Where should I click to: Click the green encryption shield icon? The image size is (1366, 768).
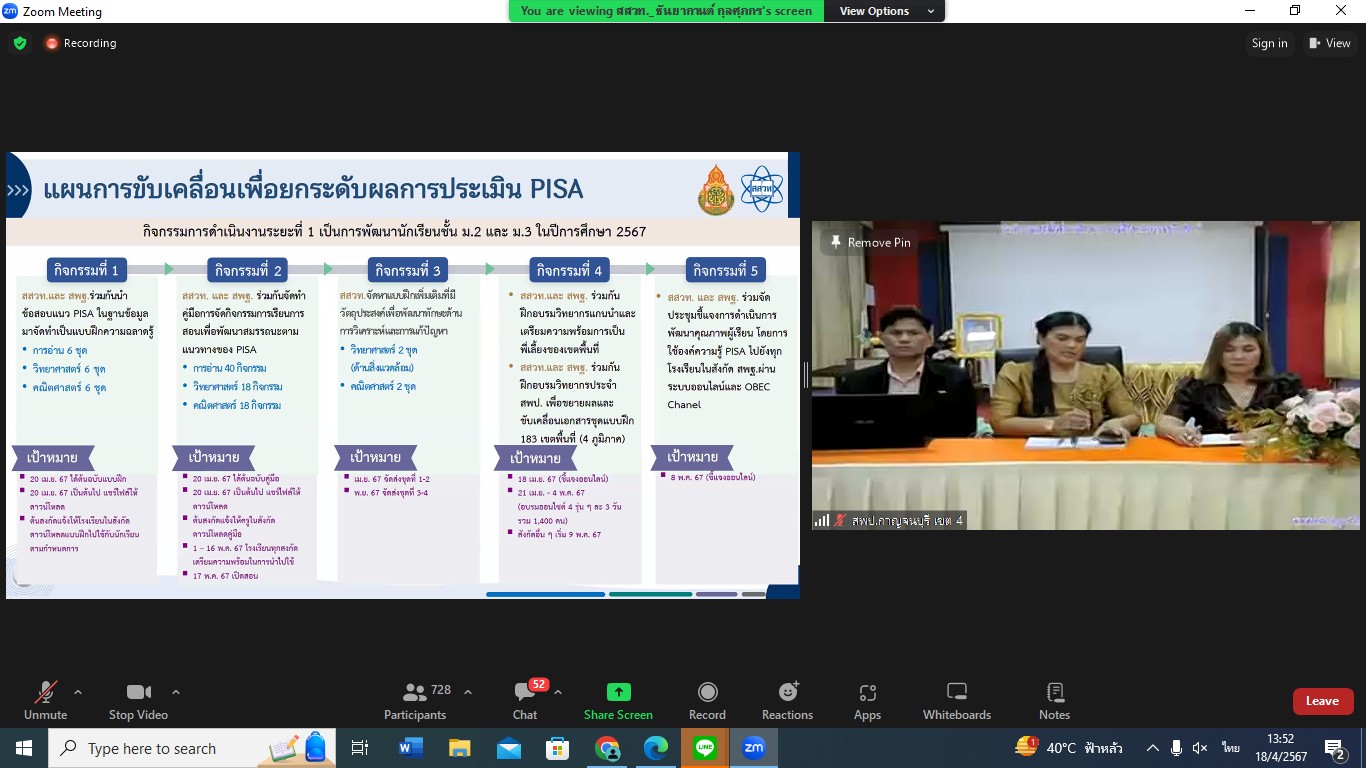click(x=20, y=43)
